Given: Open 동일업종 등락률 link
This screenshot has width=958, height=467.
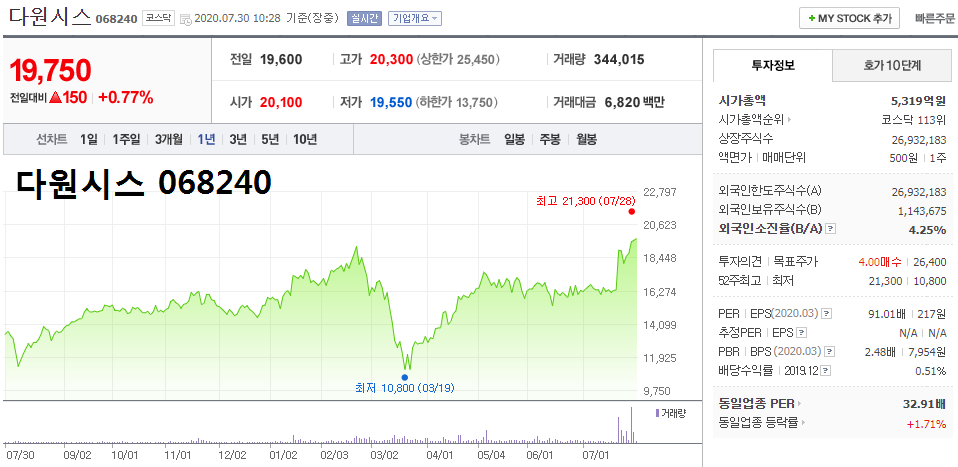Looking at the screenshot, I should 762,422.
